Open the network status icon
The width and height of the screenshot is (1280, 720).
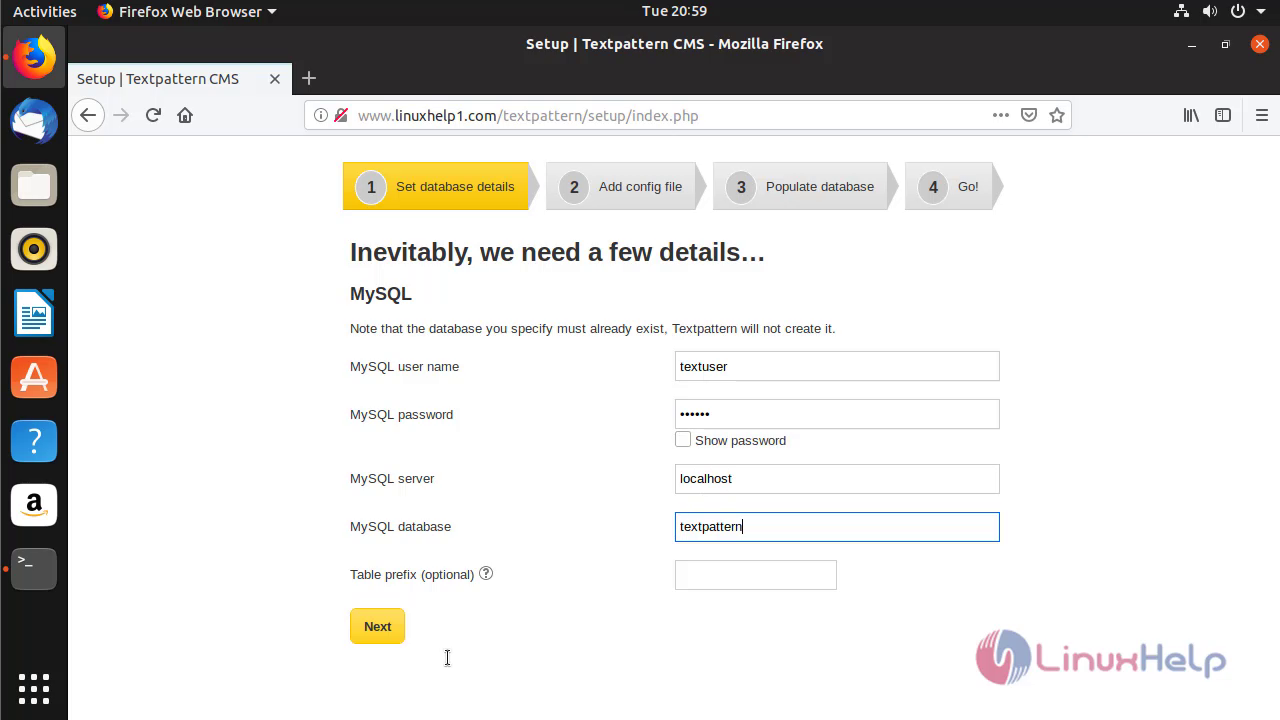[1181, 12]
